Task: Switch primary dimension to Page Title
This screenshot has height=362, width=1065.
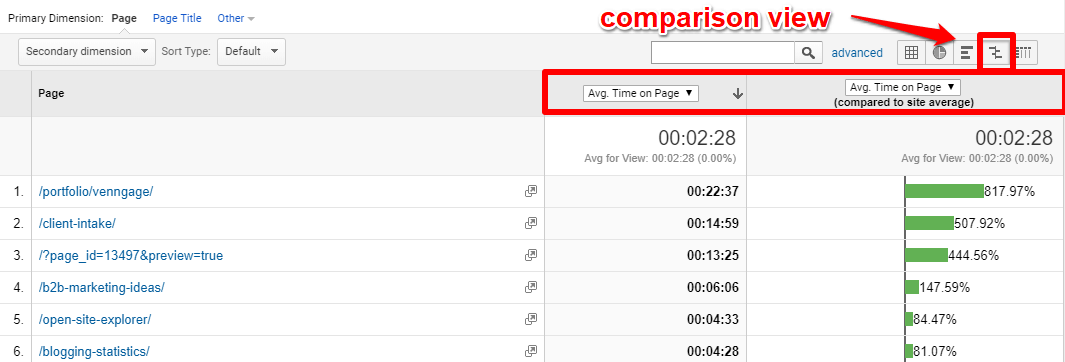Action: click(177, 18)
